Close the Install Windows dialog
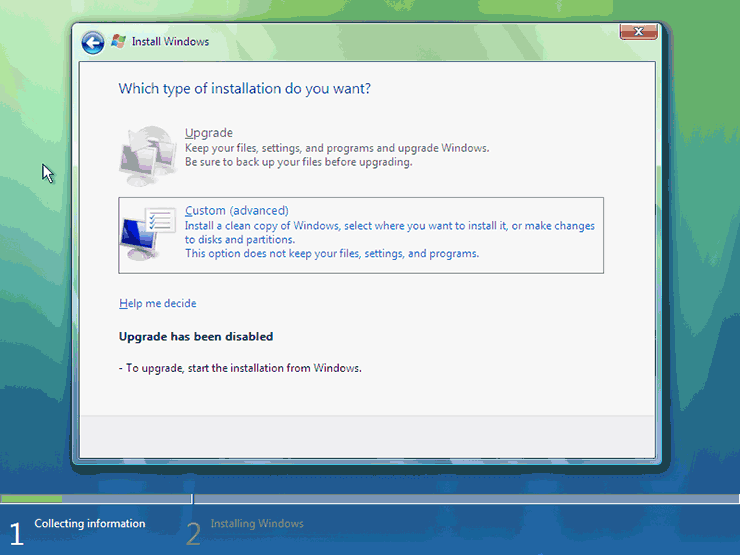The width and height of the screenshot is (740, 555). click(x=639, y=32)
